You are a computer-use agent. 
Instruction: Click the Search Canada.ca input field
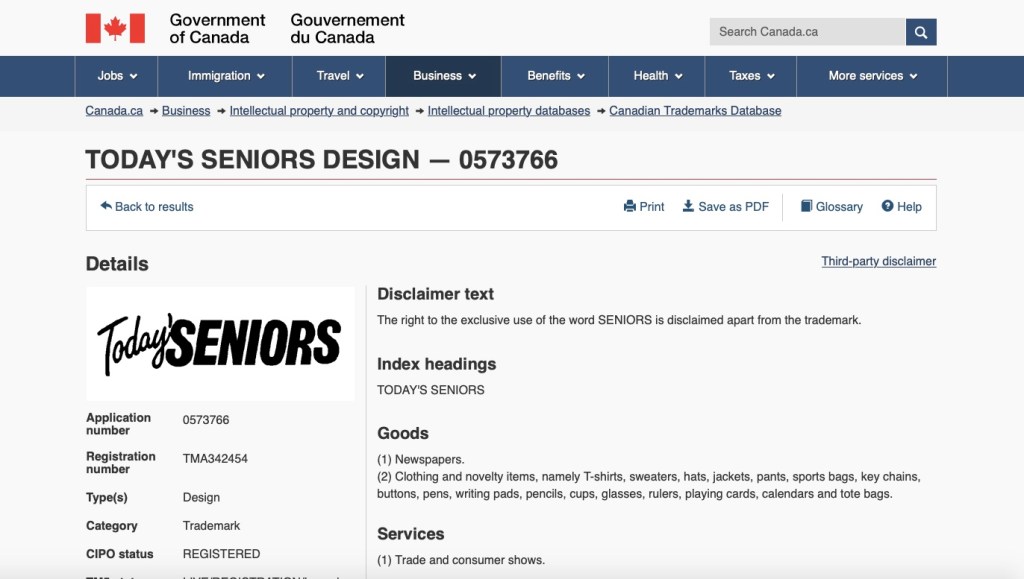click(807, 32)
